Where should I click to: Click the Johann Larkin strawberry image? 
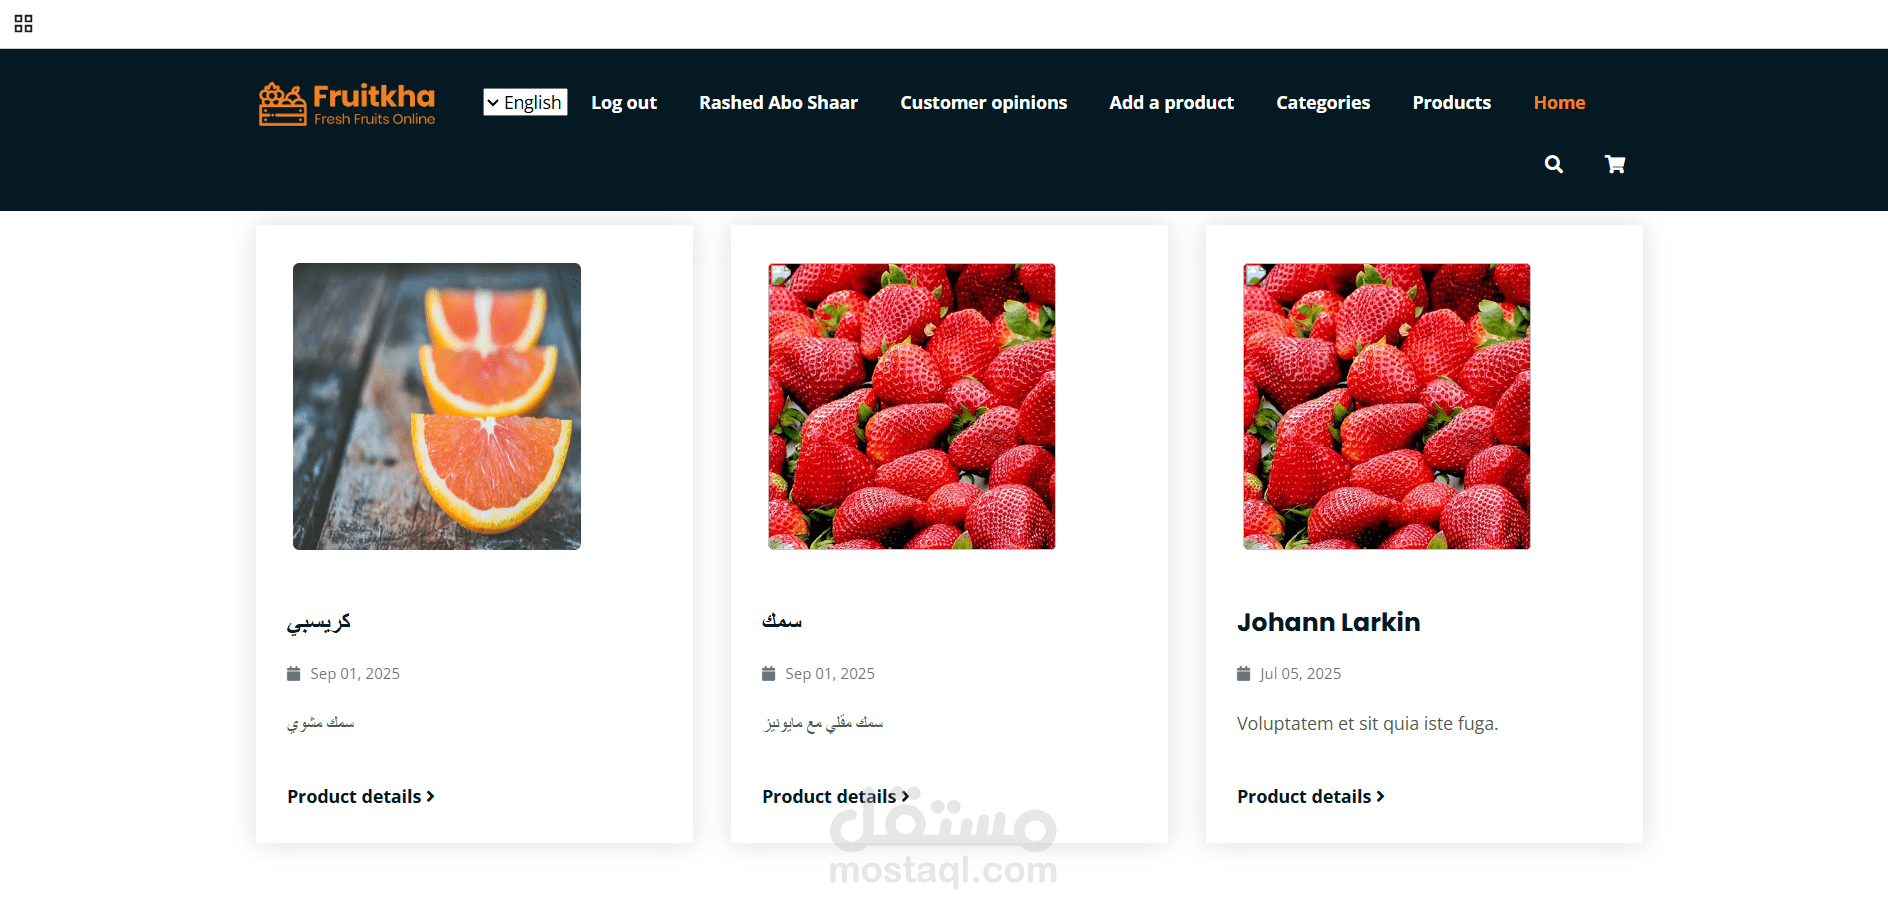coord(1387,406)
